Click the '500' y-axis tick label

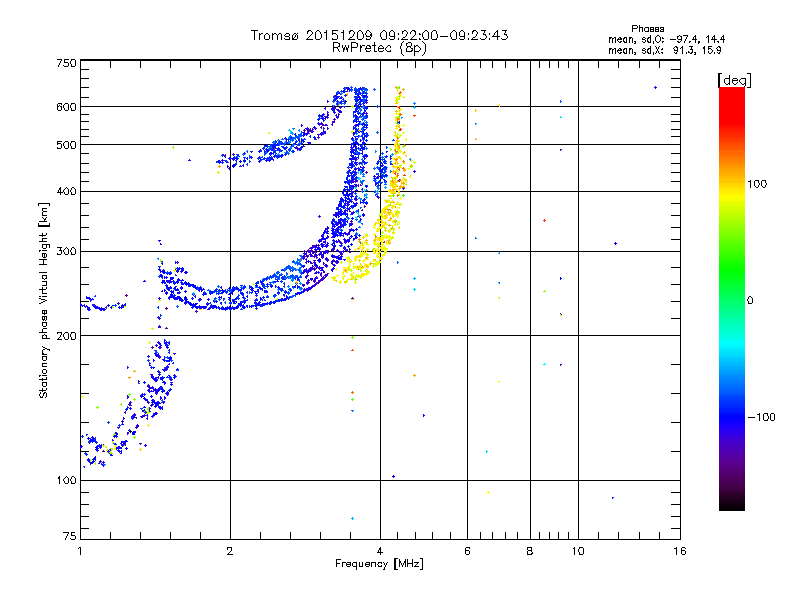(x=66, y=145)
